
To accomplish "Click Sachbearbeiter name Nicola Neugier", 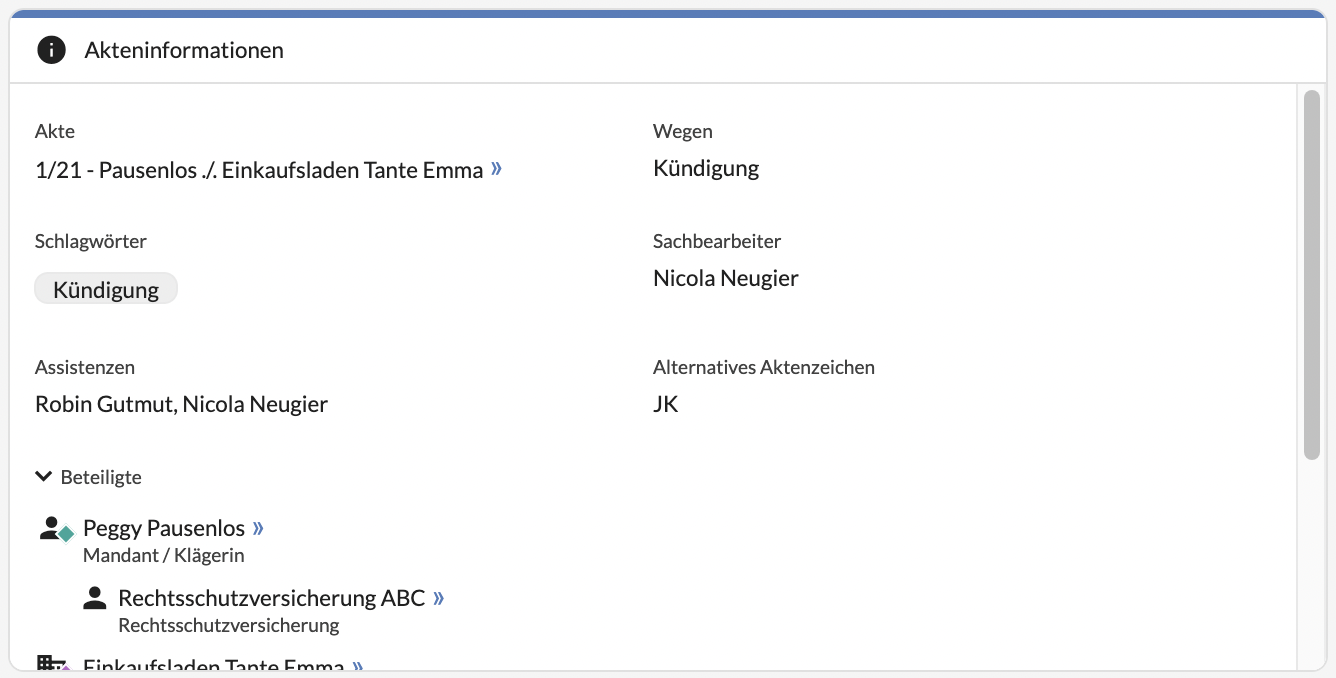I will pos(725,278).
